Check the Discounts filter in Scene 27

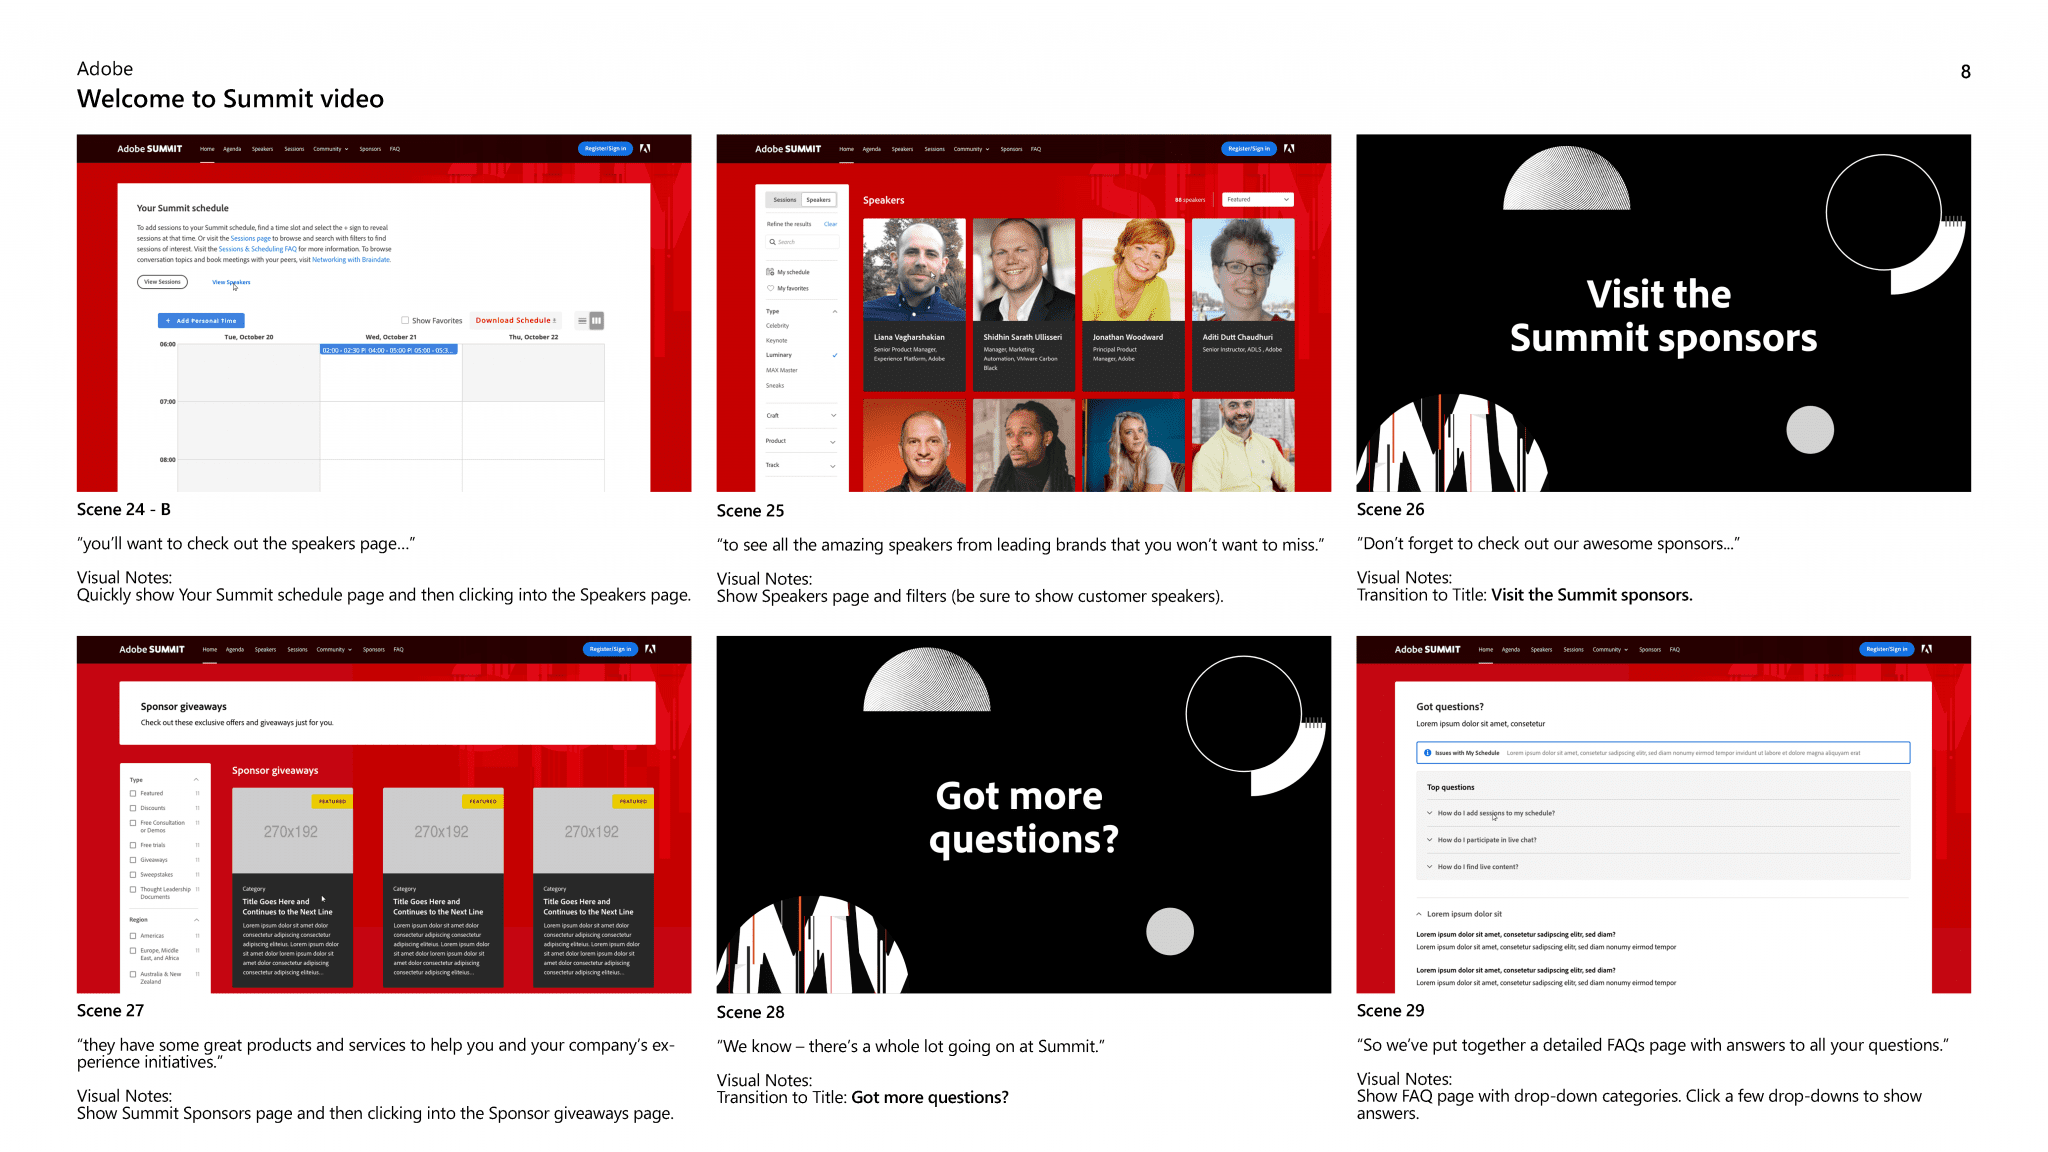133,808
